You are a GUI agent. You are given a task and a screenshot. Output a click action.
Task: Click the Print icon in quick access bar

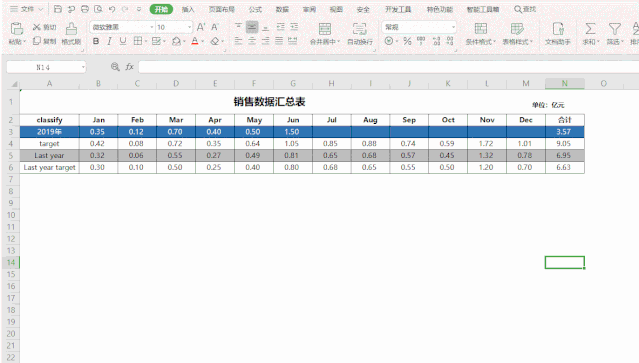[85, 9]
